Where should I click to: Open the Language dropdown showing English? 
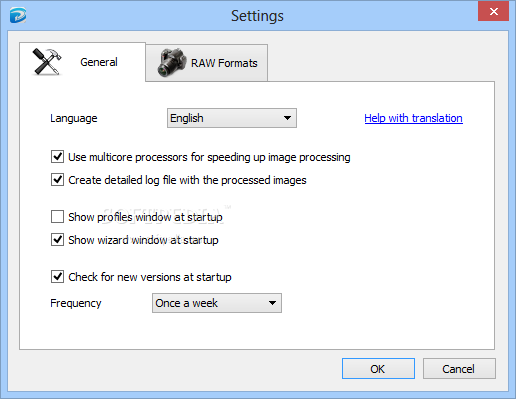click(232, 118)
